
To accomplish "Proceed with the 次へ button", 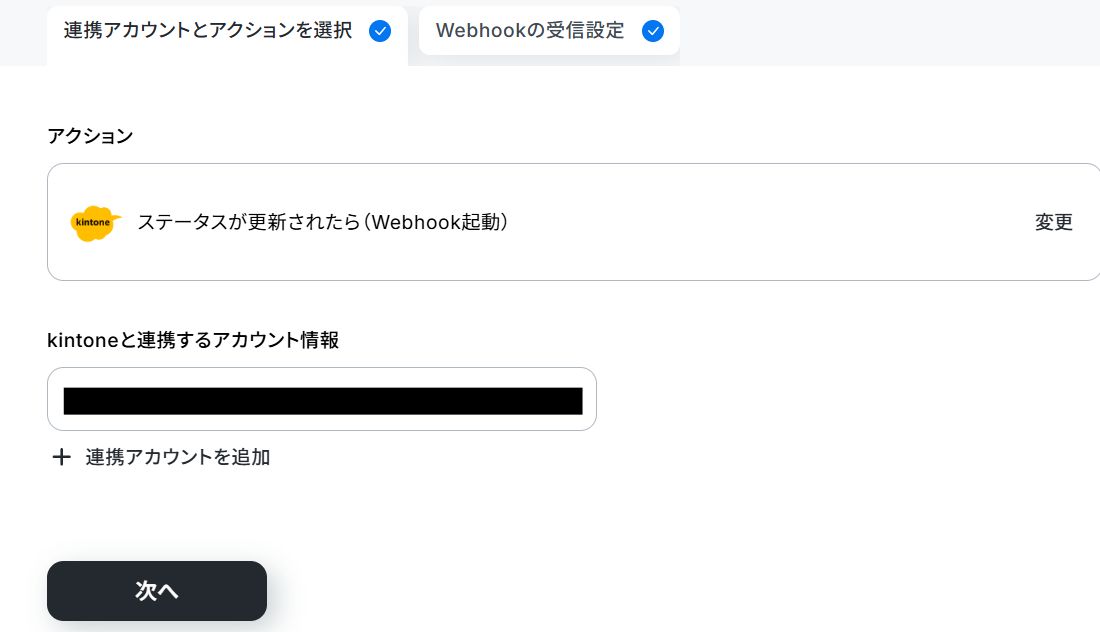I will pyautogui.click(x=157, y=591).
